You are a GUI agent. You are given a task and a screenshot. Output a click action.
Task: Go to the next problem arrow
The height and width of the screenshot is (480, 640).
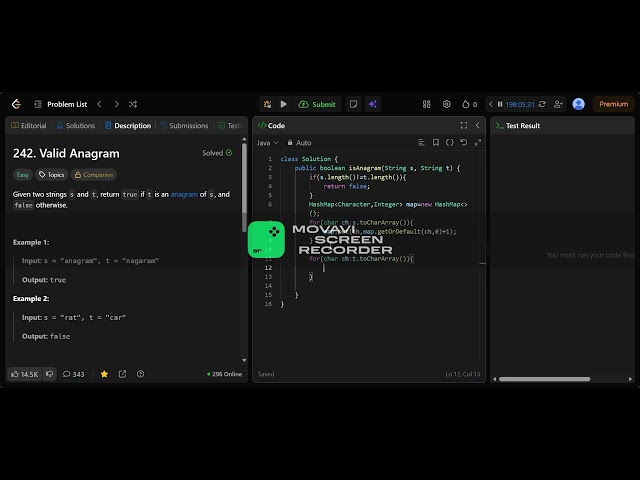(116, 104)
